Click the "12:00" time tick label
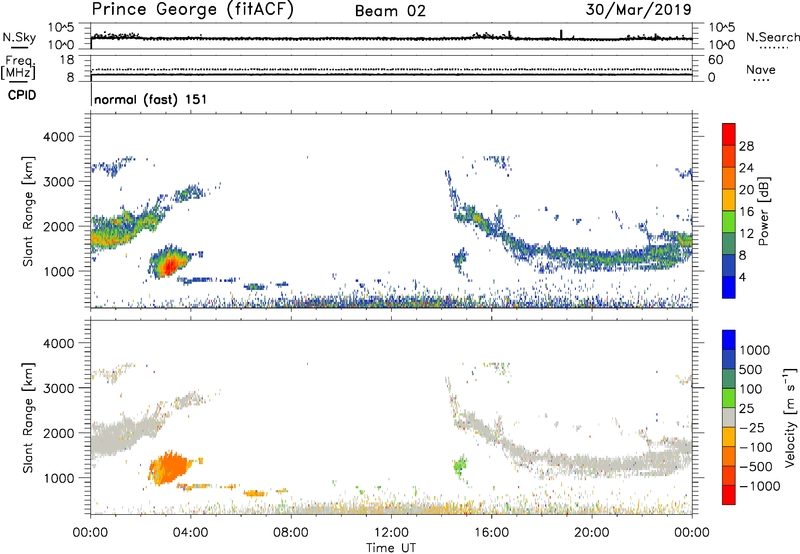The width and height of the screenshot is (800, 554). tap(391, 533)
